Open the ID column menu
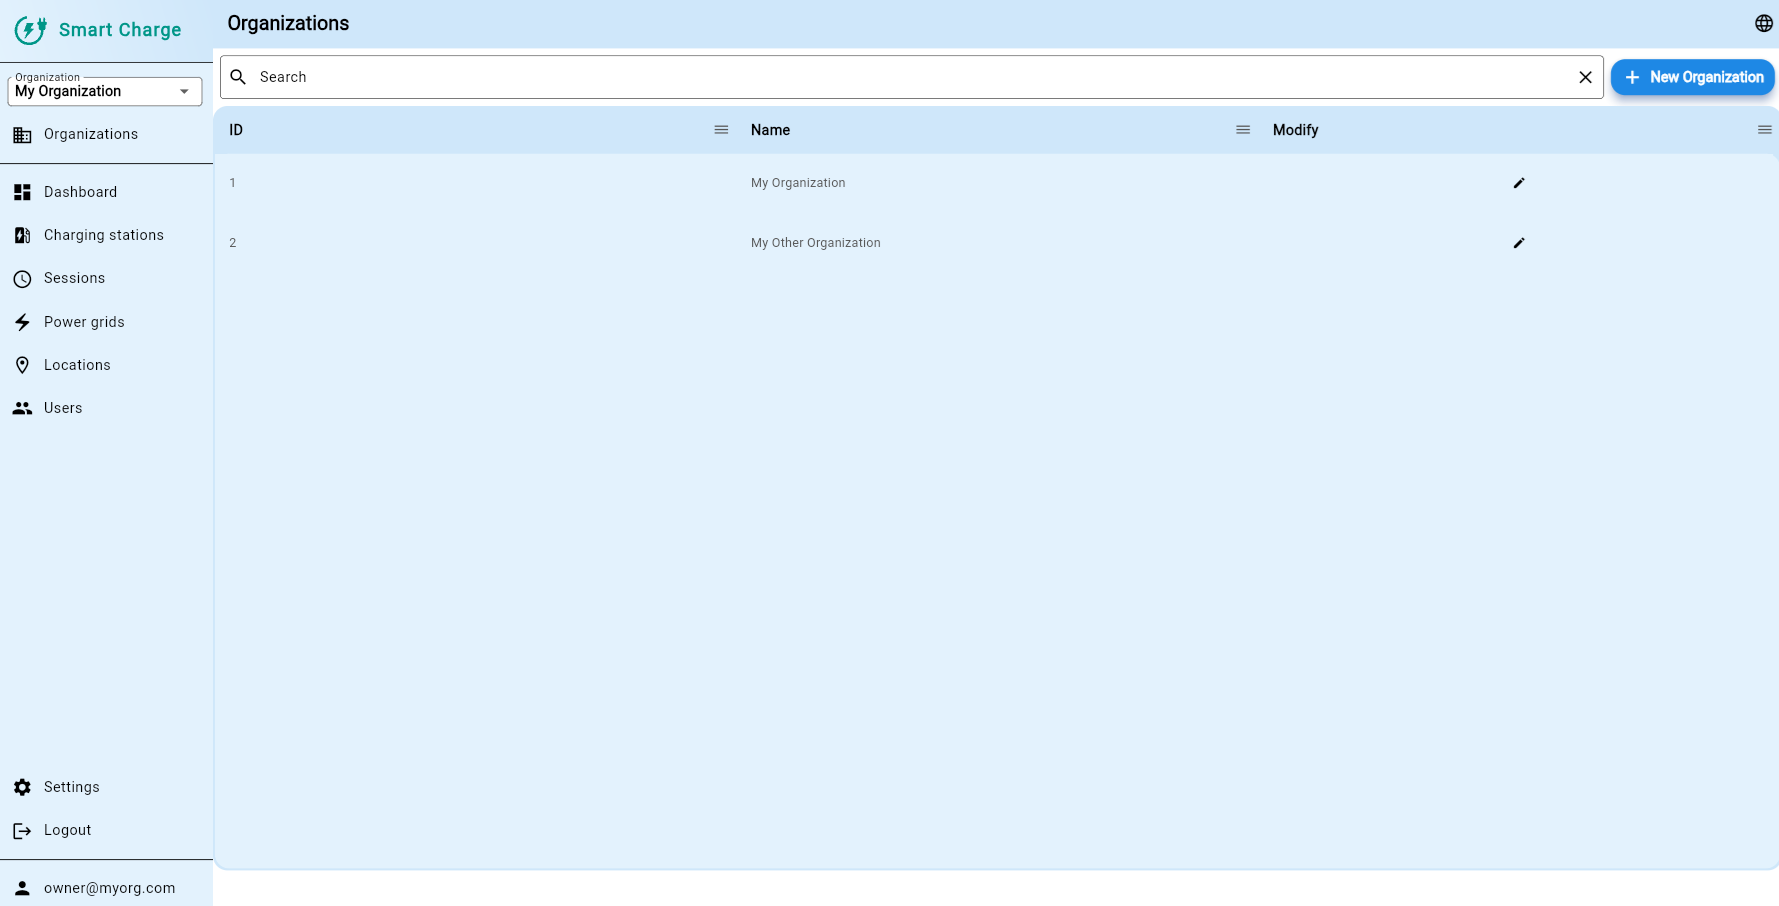The height and width of the screenshot is (906, 1779). (x=721, y=129)
